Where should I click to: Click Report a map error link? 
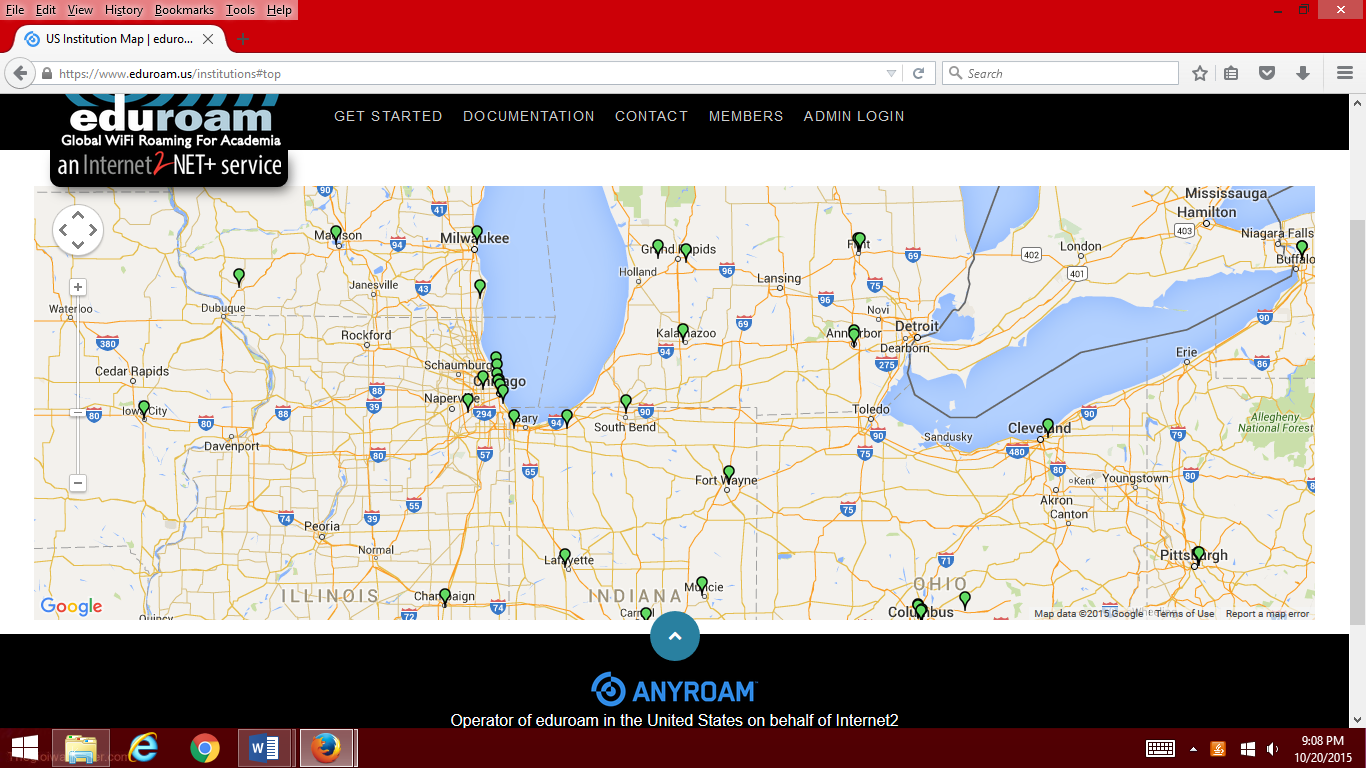click(1267, 614)
